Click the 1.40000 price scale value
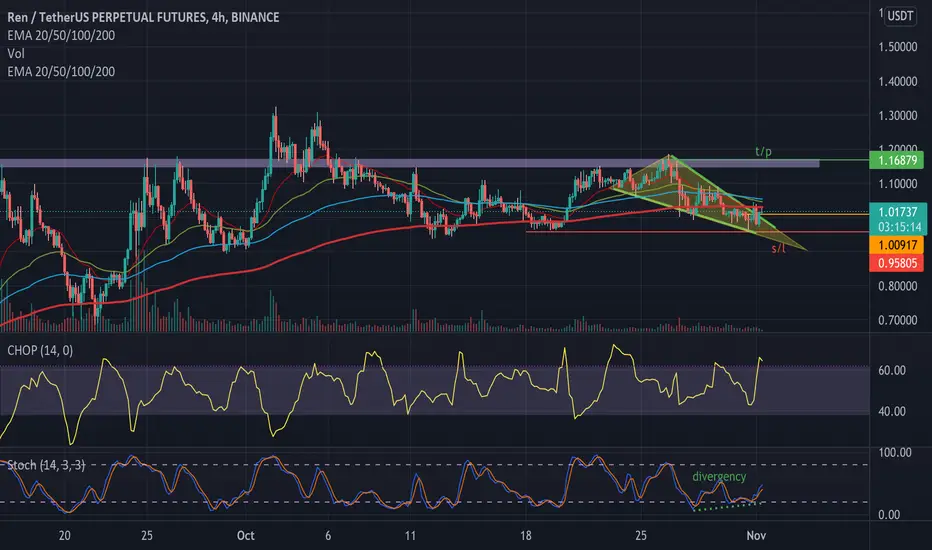The image size is (932, 550). (x=898, y=81)
